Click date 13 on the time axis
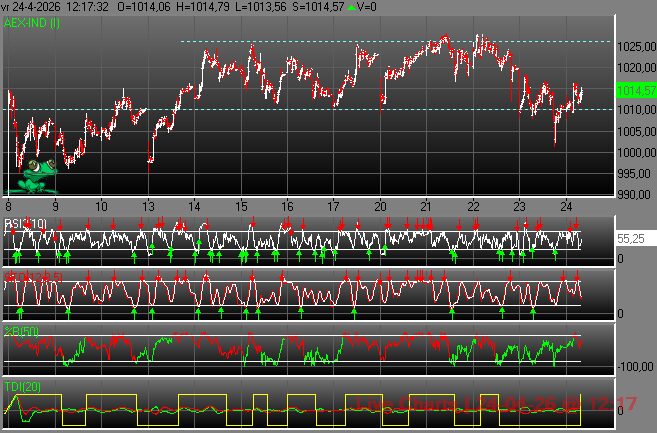This screenshot has width=657, height=433. point(148,205)
